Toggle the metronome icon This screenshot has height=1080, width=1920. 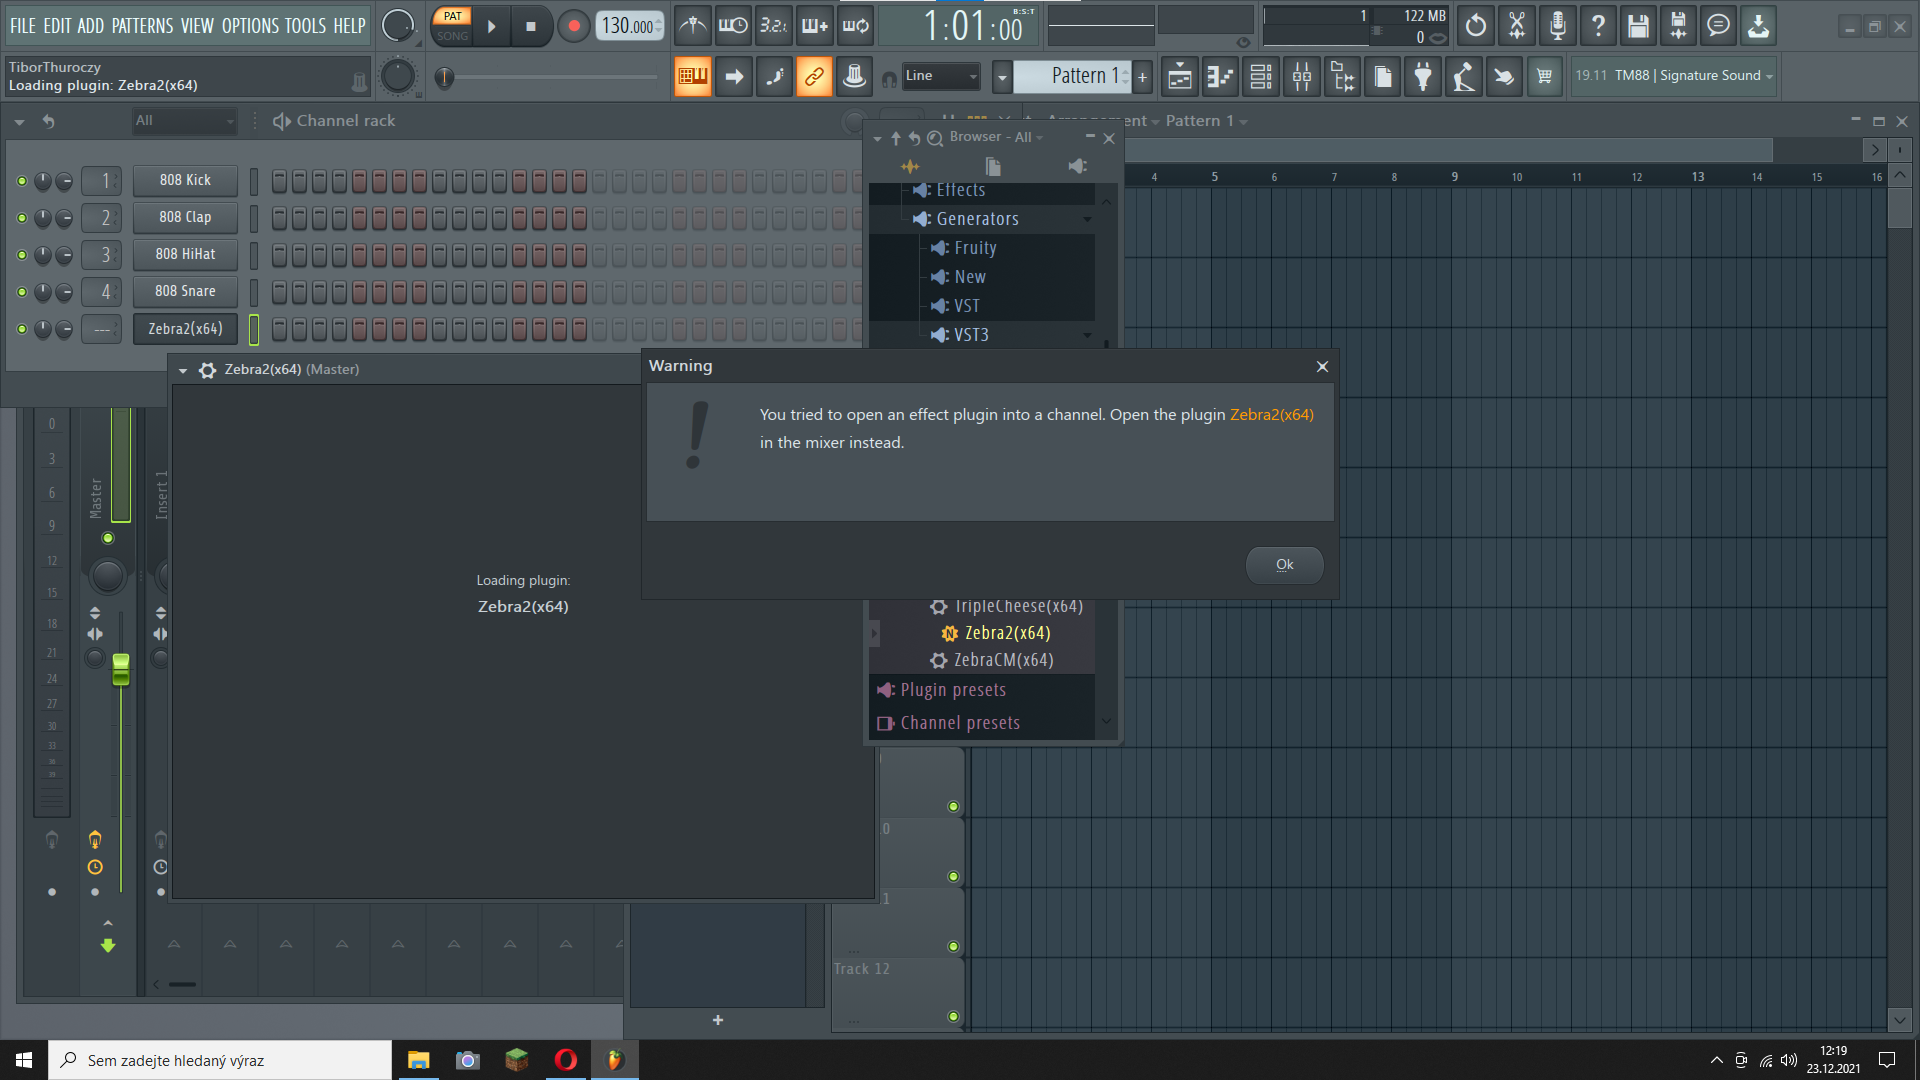[692, 26]
